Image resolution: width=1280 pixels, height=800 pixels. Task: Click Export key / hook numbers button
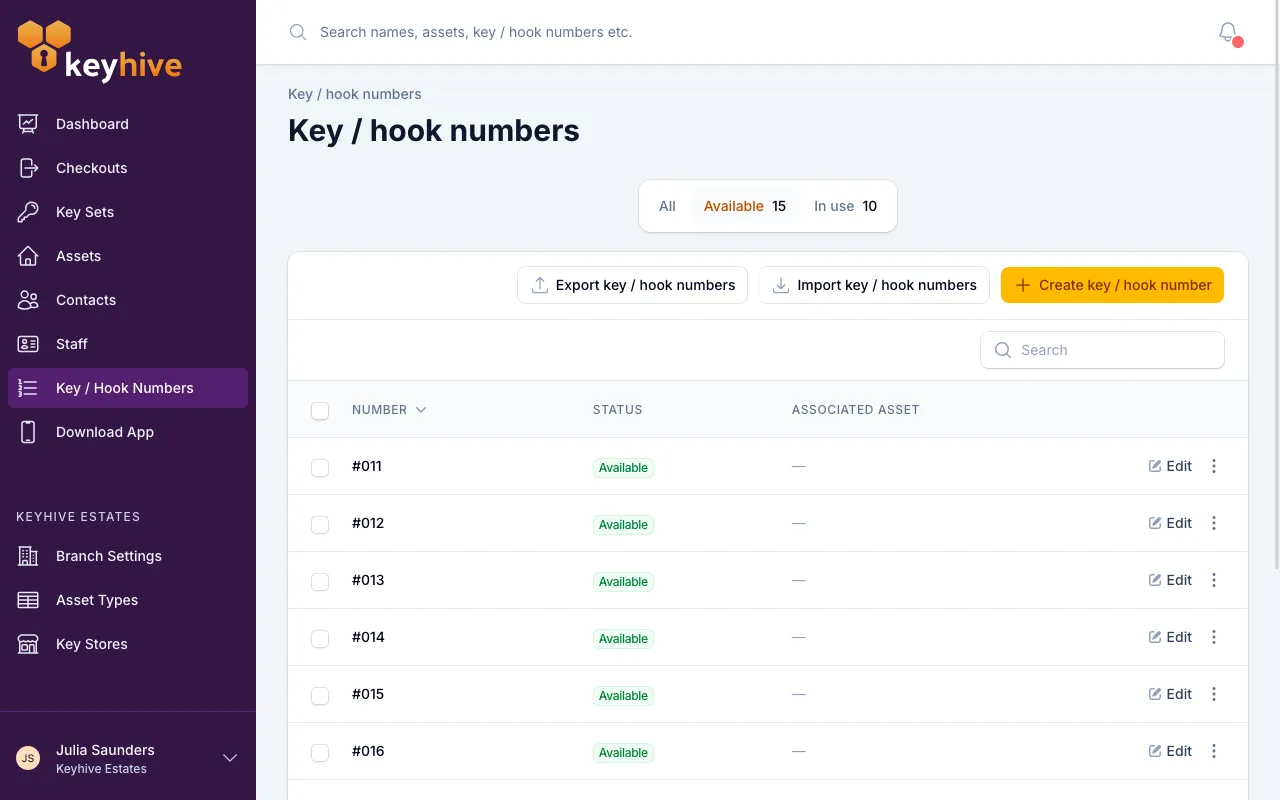pyautogui.click(x=632, y=285)
